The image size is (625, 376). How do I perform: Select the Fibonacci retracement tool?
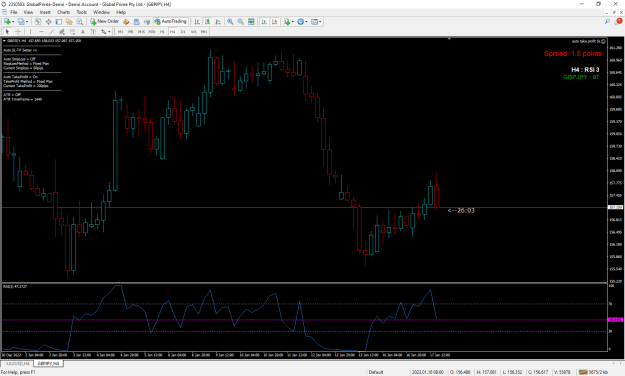[72, 31]
